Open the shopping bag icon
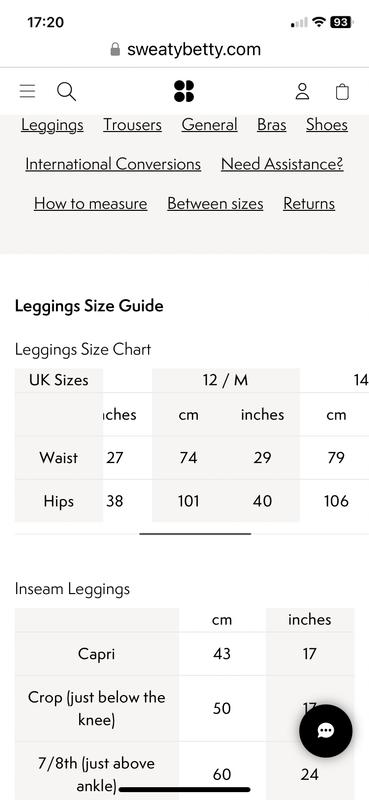The height and width of the screenshot is (800, 369). (x=342, y=91)
